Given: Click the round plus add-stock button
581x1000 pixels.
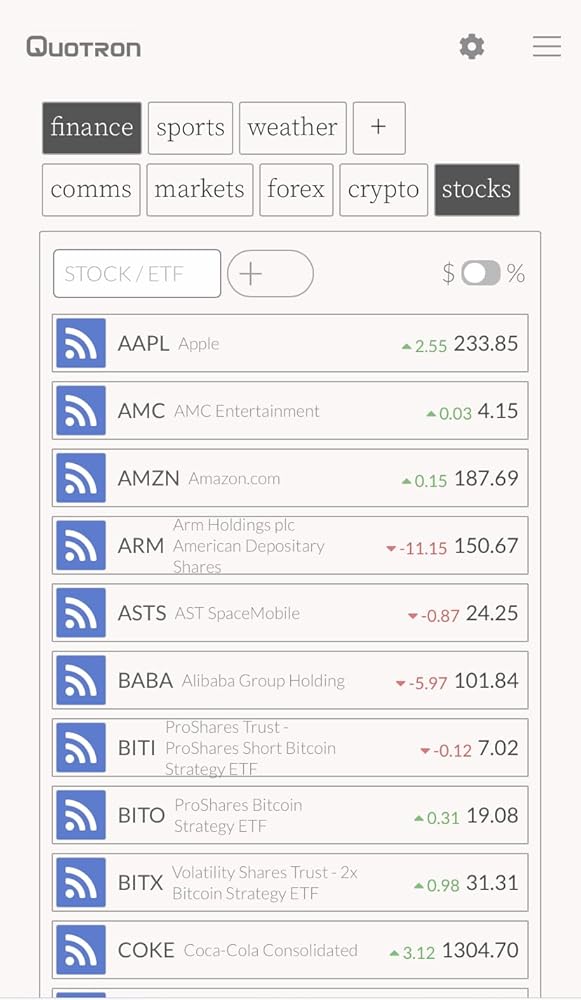Looking at the screenshot, I should pos(270,274).
